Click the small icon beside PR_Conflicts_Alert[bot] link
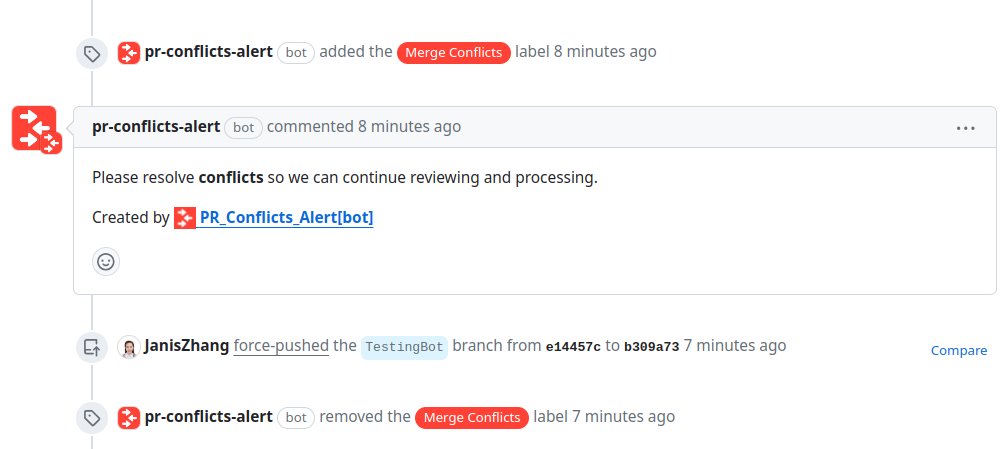1001x449 pixels. [x=184, y=217]
